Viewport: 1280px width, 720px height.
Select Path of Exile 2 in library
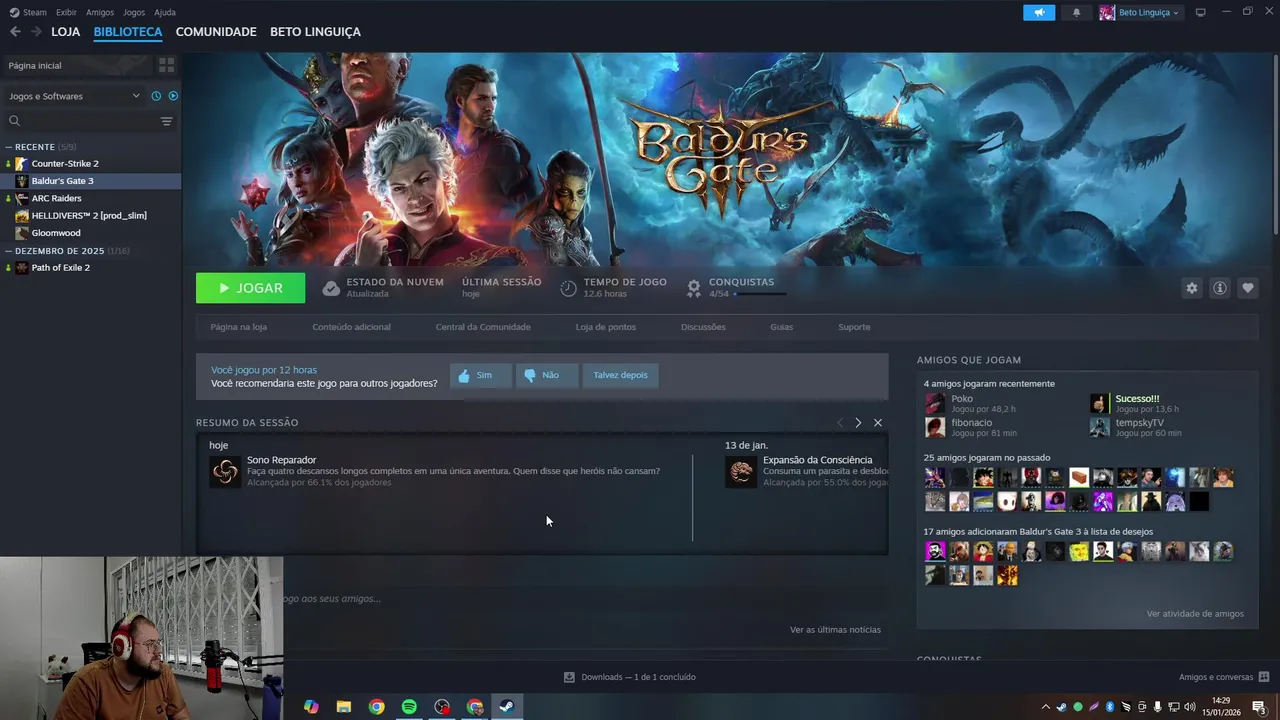click(60, 268)
